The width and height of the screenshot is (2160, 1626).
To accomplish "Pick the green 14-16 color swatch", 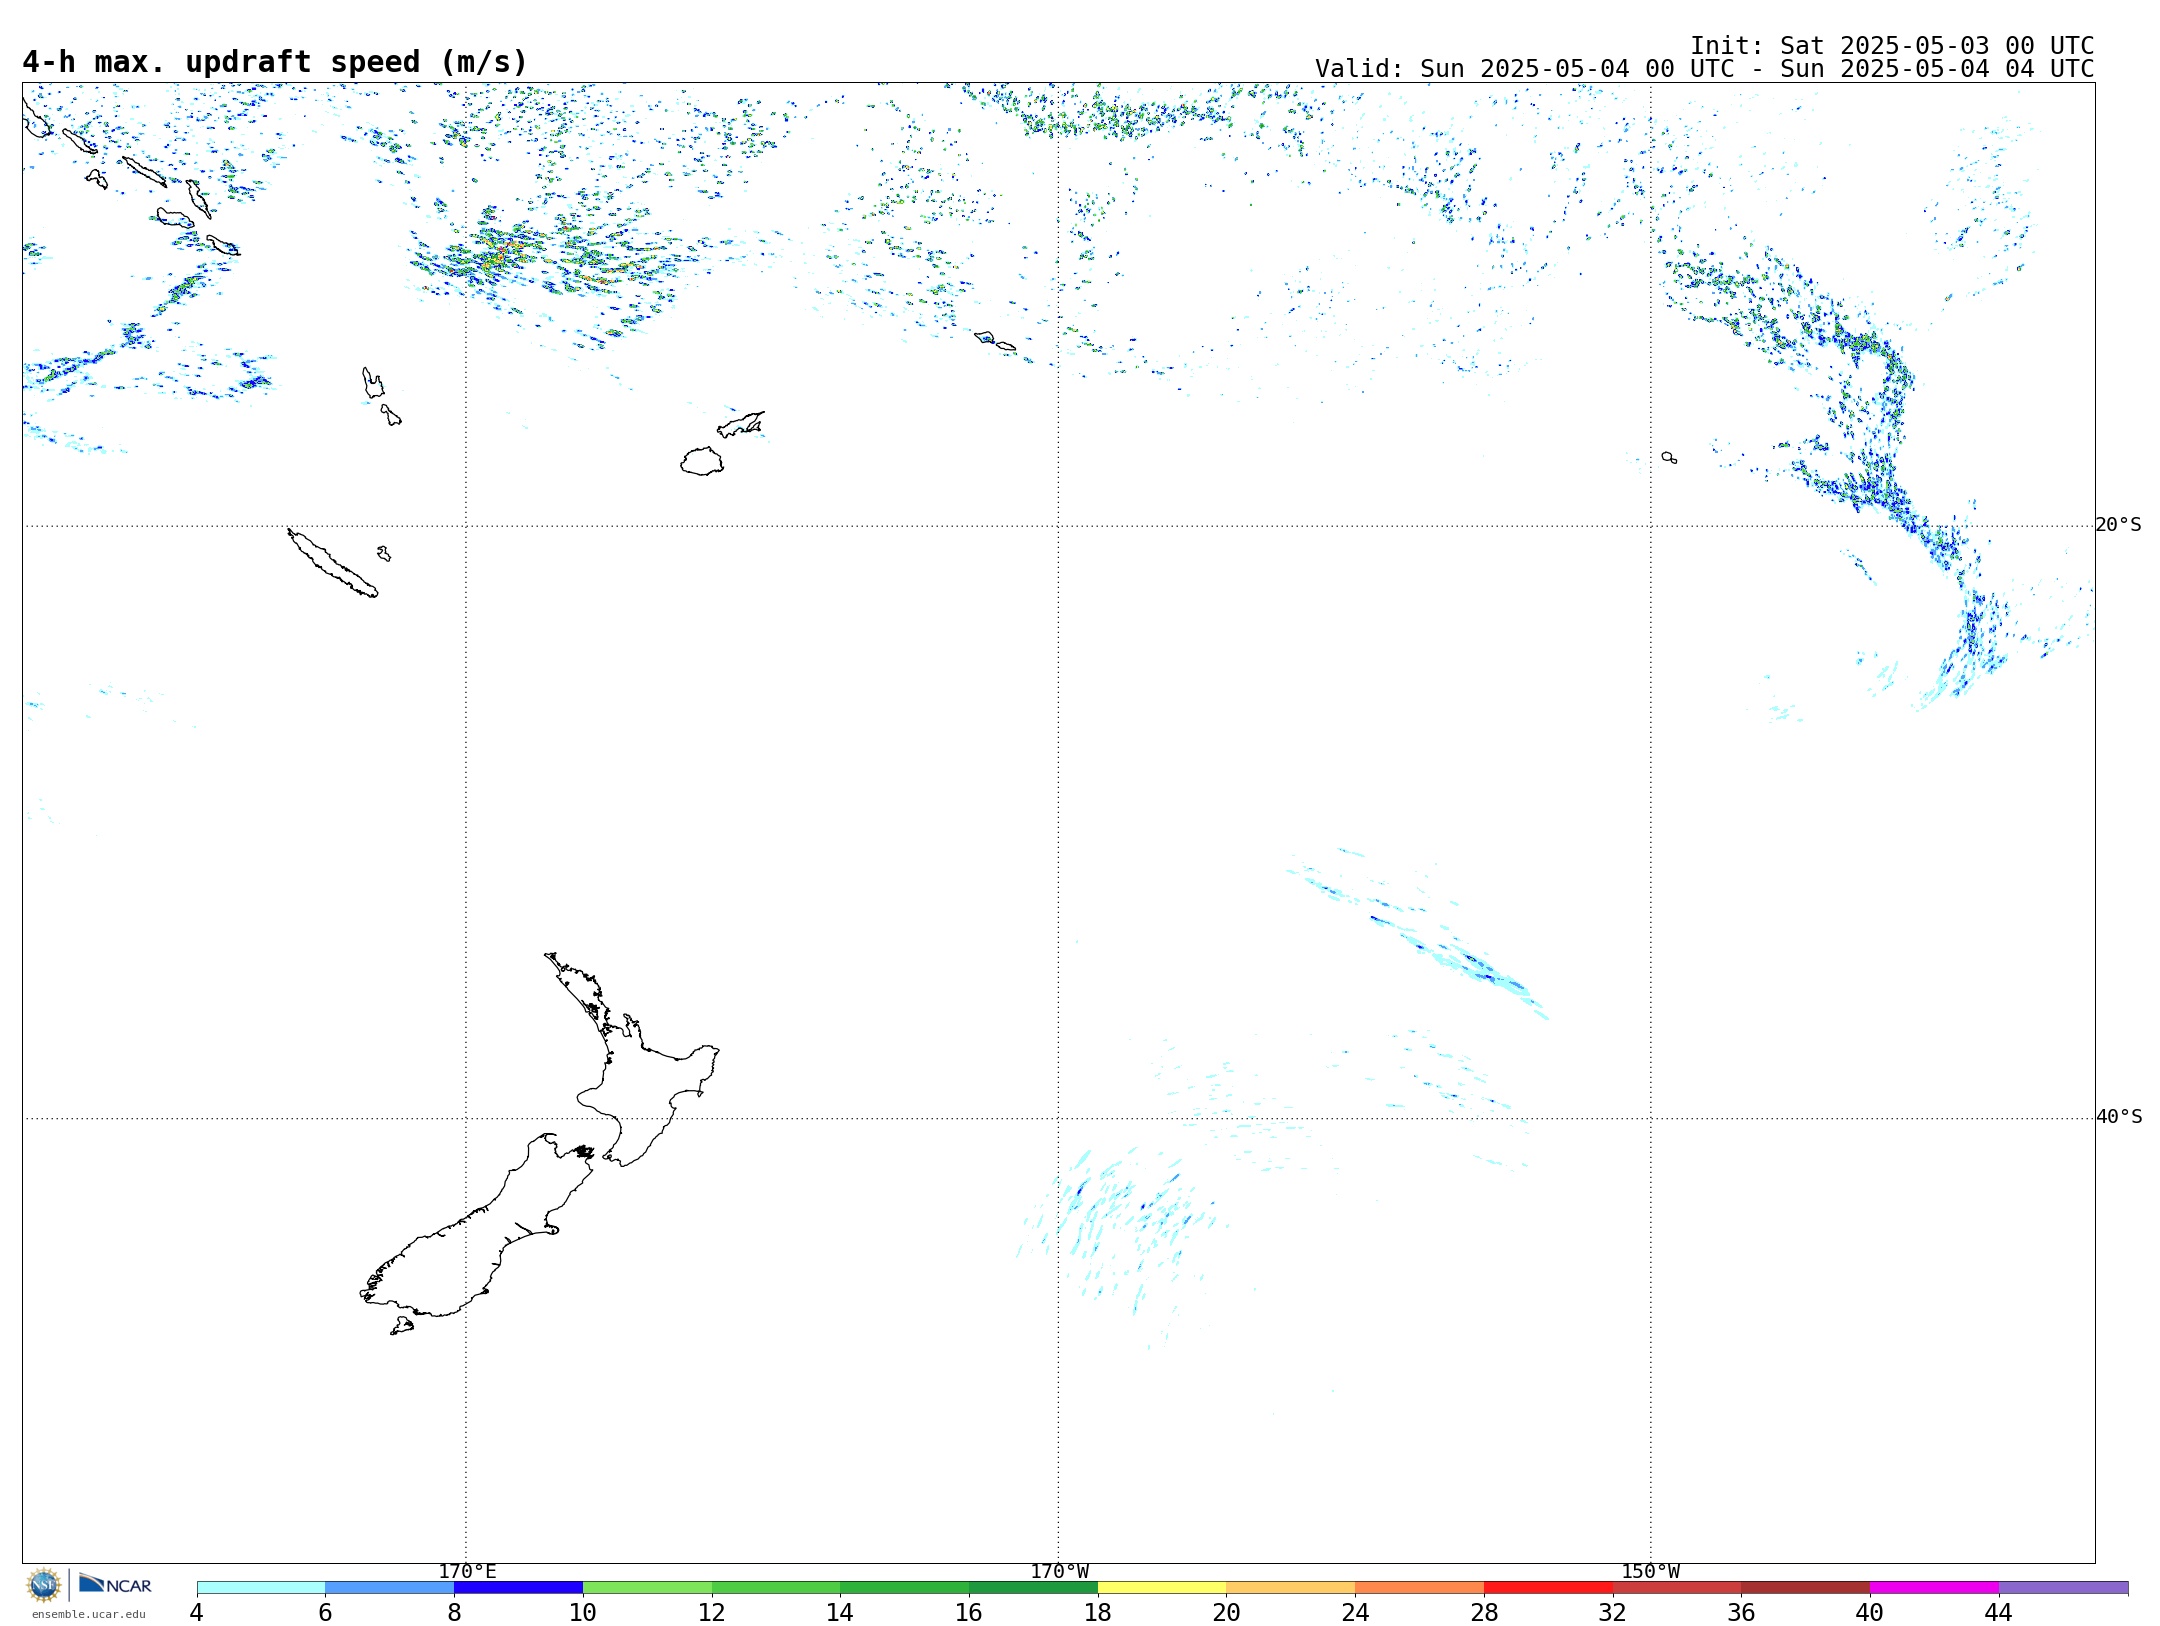I will tap(905, 1587).
